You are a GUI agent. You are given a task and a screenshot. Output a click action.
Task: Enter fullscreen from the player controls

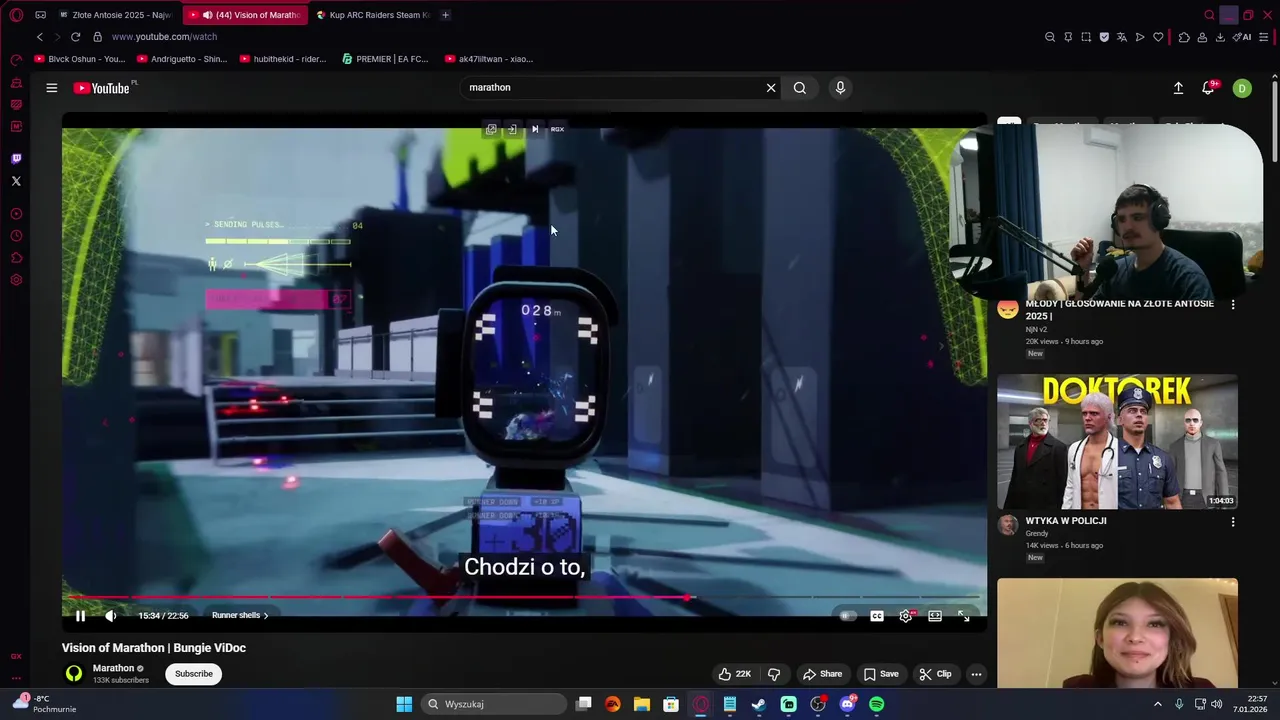click(x=964, y=616)
